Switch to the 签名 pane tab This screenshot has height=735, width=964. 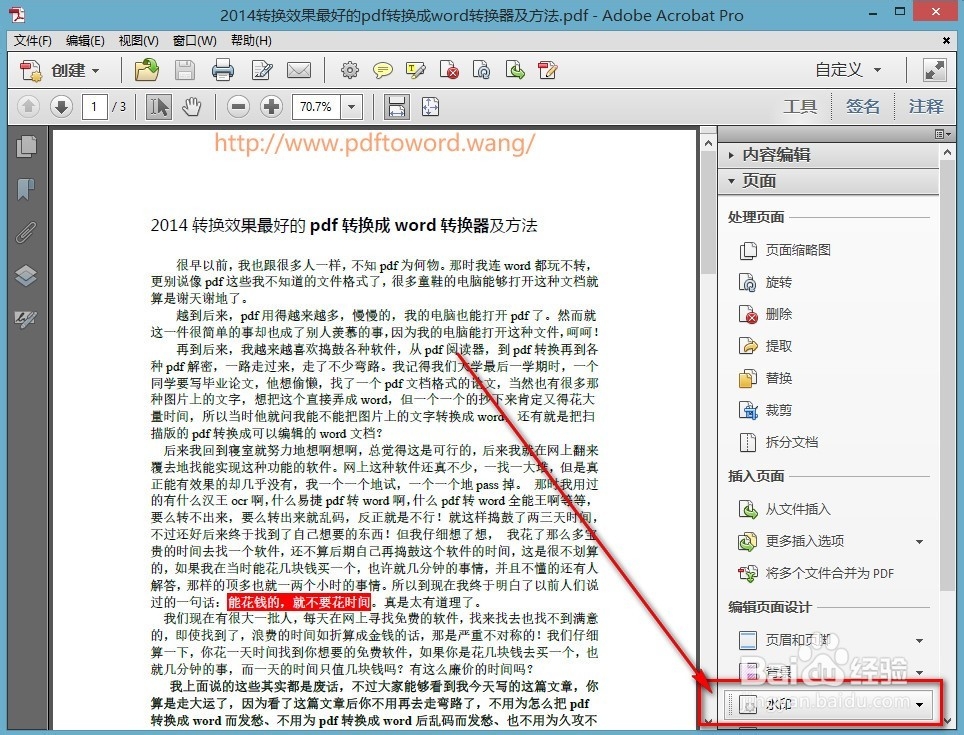tap(863, 107)
